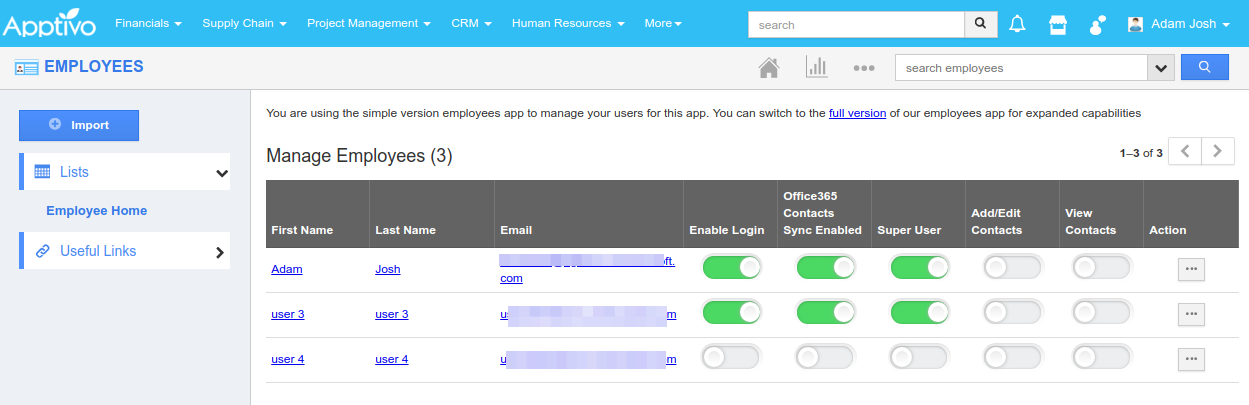Image resolution: width=1249 pixels, height=405 pixels.
Task: Open the Financials menu
Action: [x=148, y=23]
